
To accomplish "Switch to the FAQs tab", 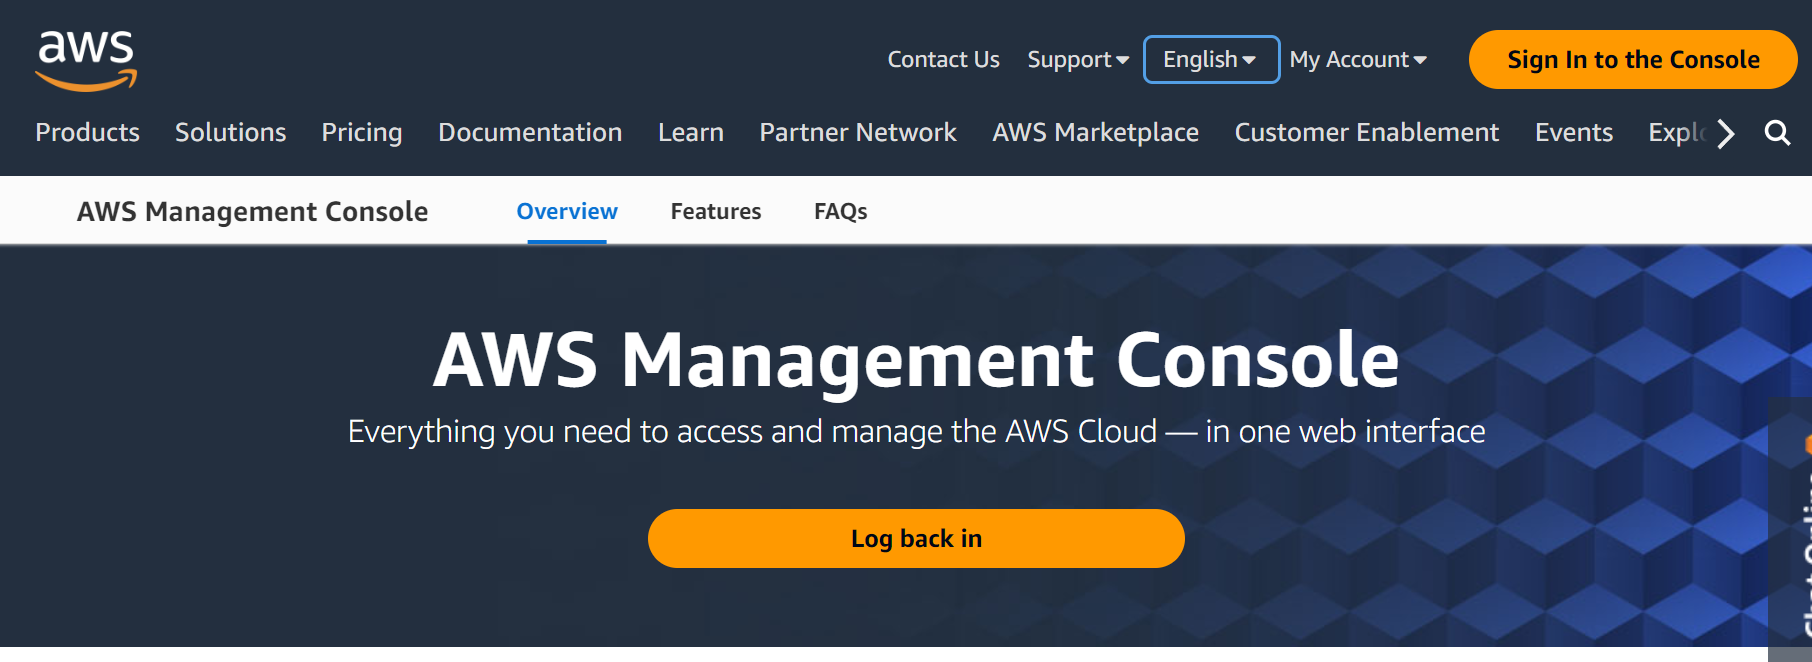I will (x=840, y=212).
